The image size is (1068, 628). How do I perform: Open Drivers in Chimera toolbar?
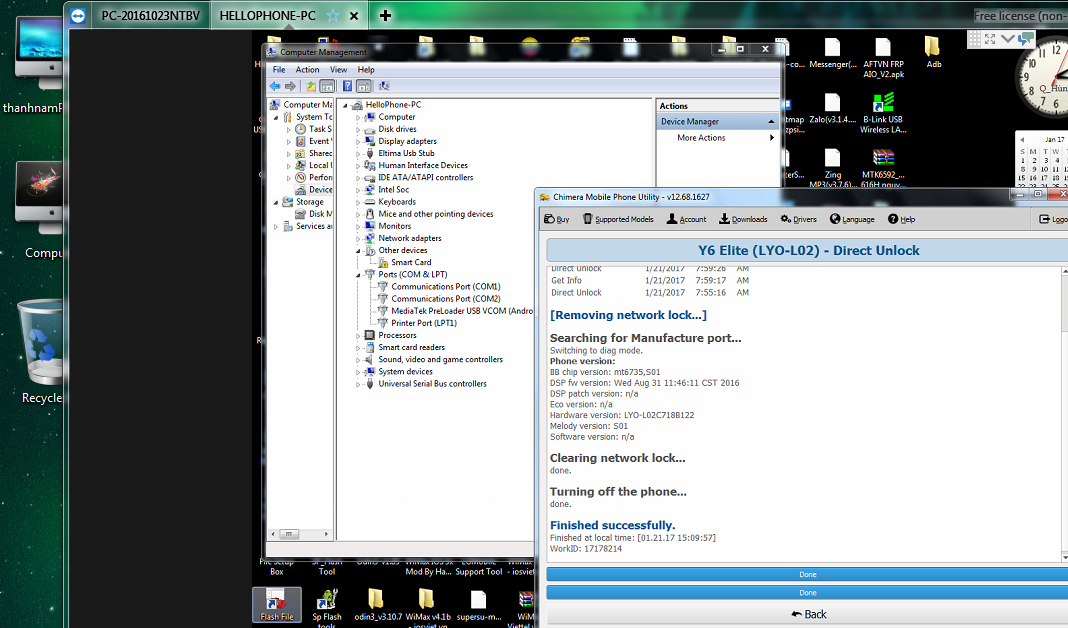pos(798,219)
